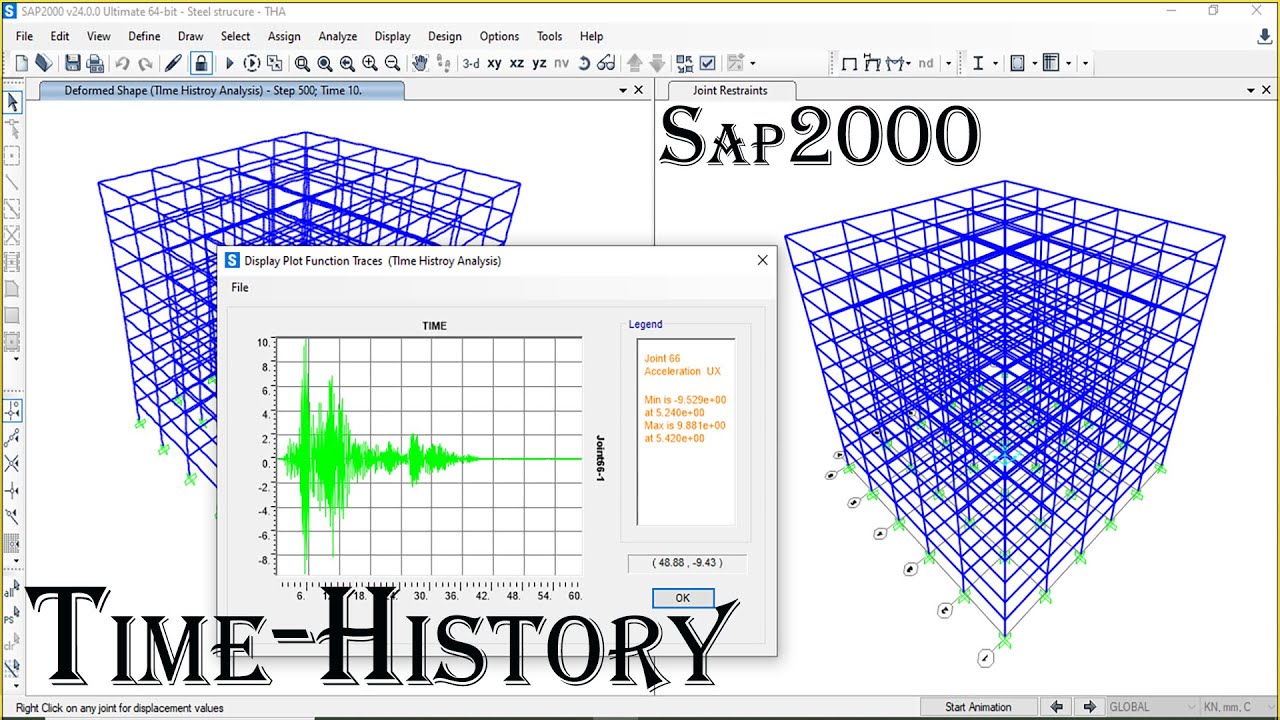Click the download arrow icon top right
Screen dimensions: 1280x720
1264,37
